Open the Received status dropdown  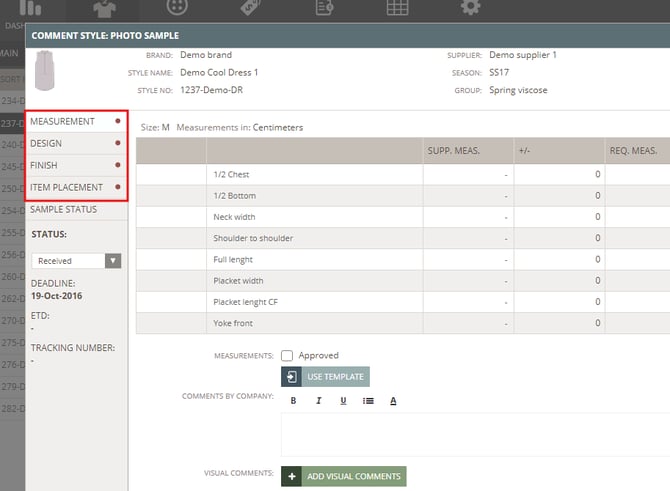tap(76, 260)
